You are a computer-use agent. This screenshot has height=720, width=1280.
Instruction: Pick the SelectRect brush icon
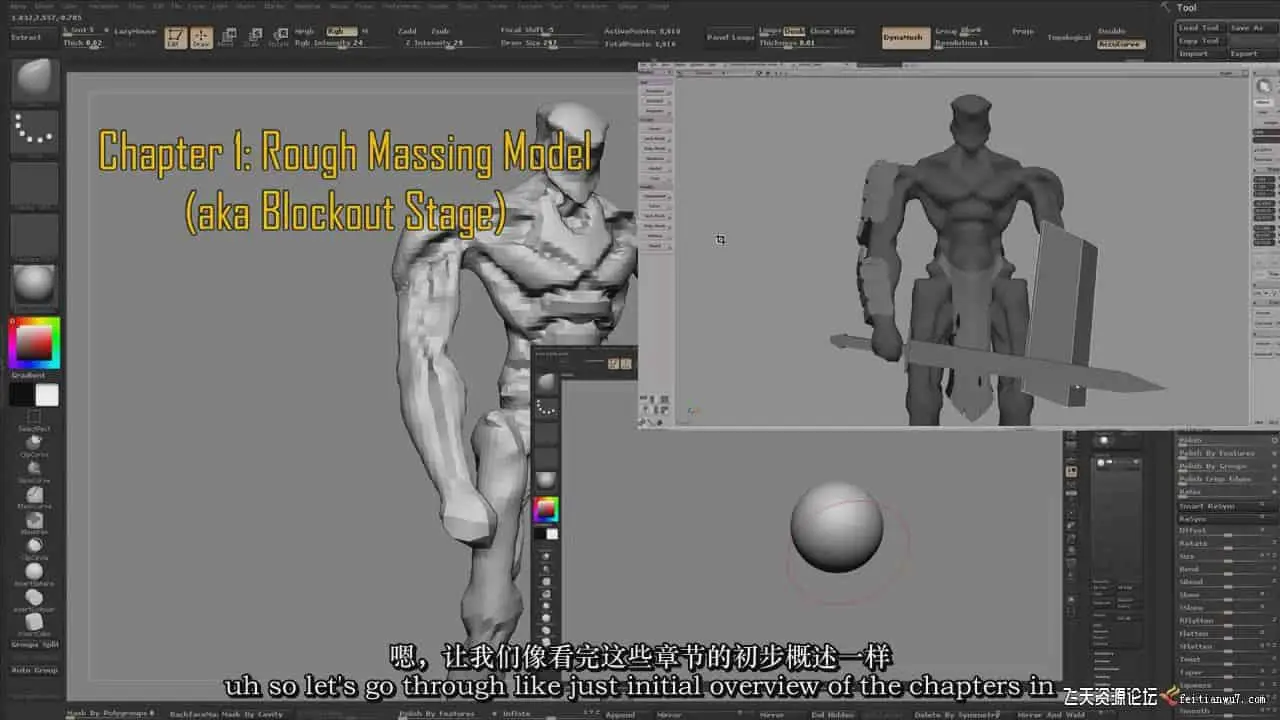click(x=34, y=418)
